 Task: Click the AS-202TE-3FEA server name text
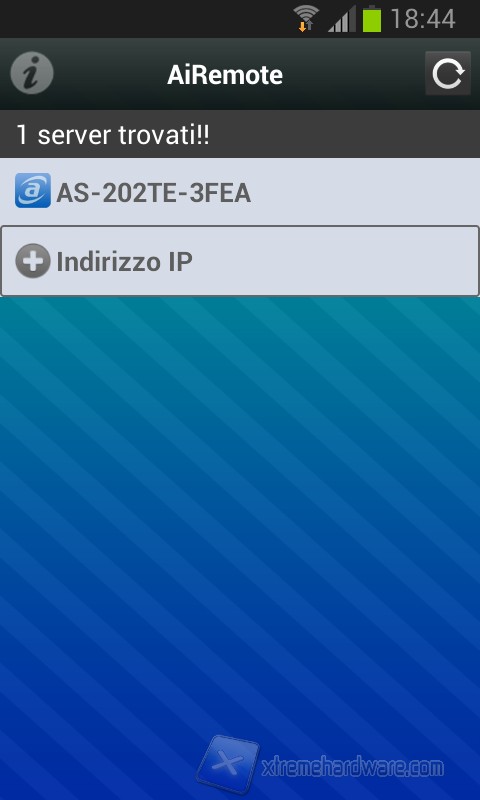click(x=154, y=193)
